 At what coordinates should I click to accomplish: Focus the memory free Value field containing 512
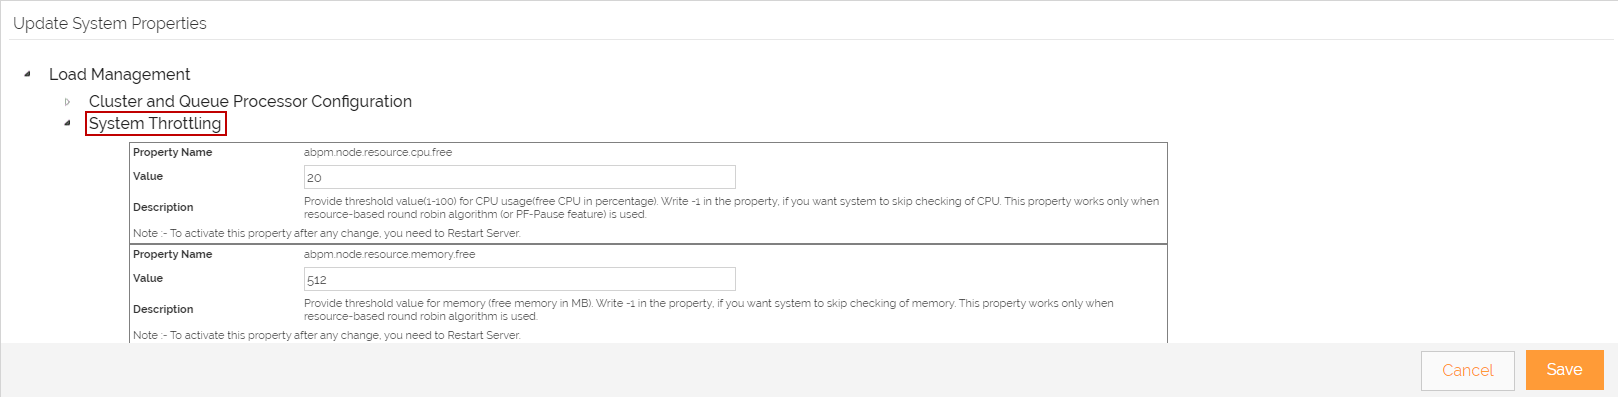519,279
